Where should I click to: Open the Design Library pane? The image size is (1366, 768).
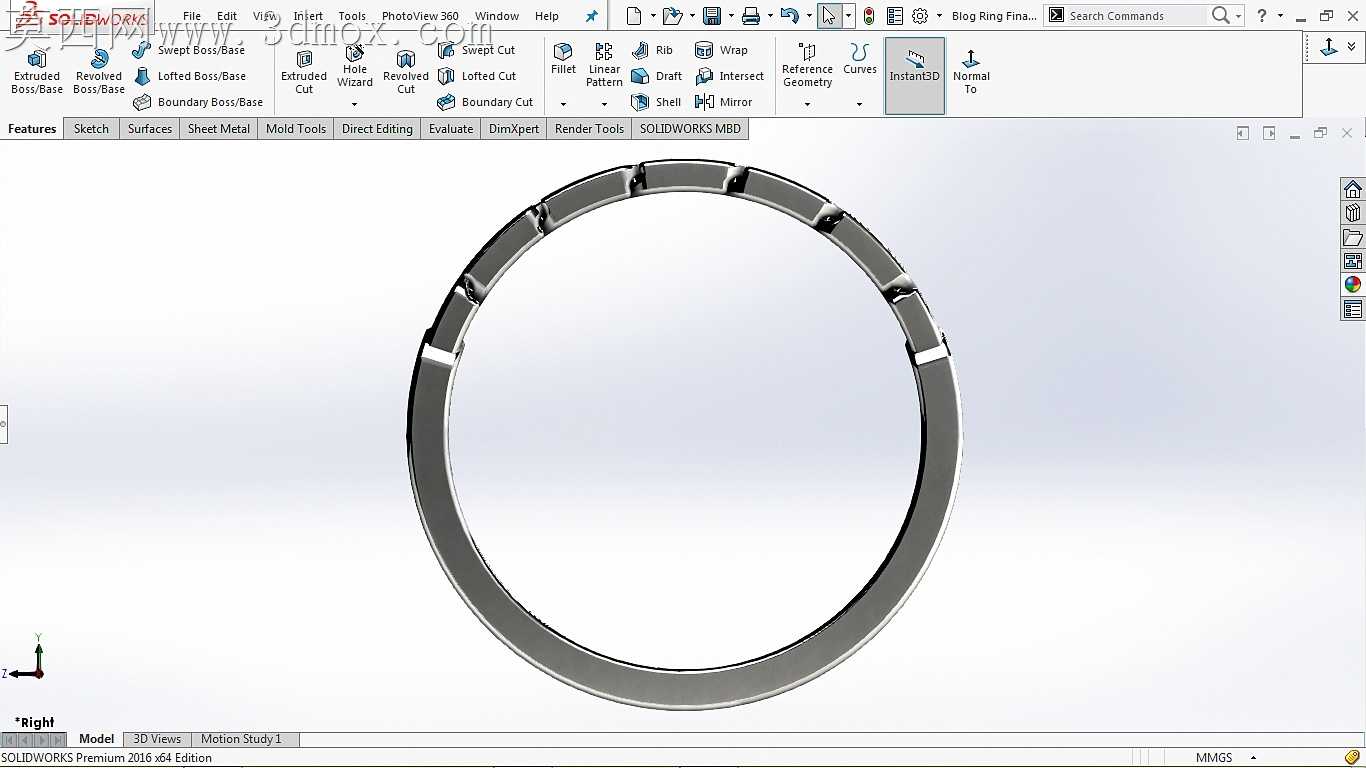tap(1353, 213)
